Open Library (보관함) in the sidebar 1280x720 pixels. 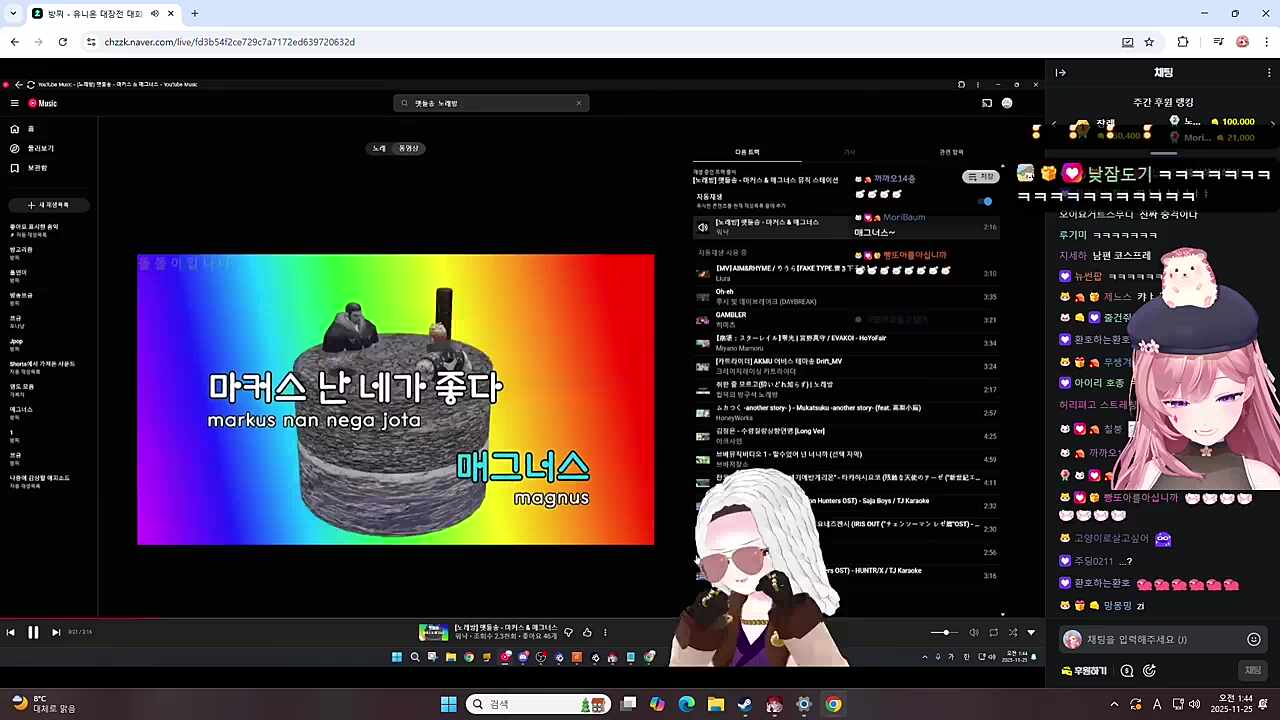[x=29, y=168]
